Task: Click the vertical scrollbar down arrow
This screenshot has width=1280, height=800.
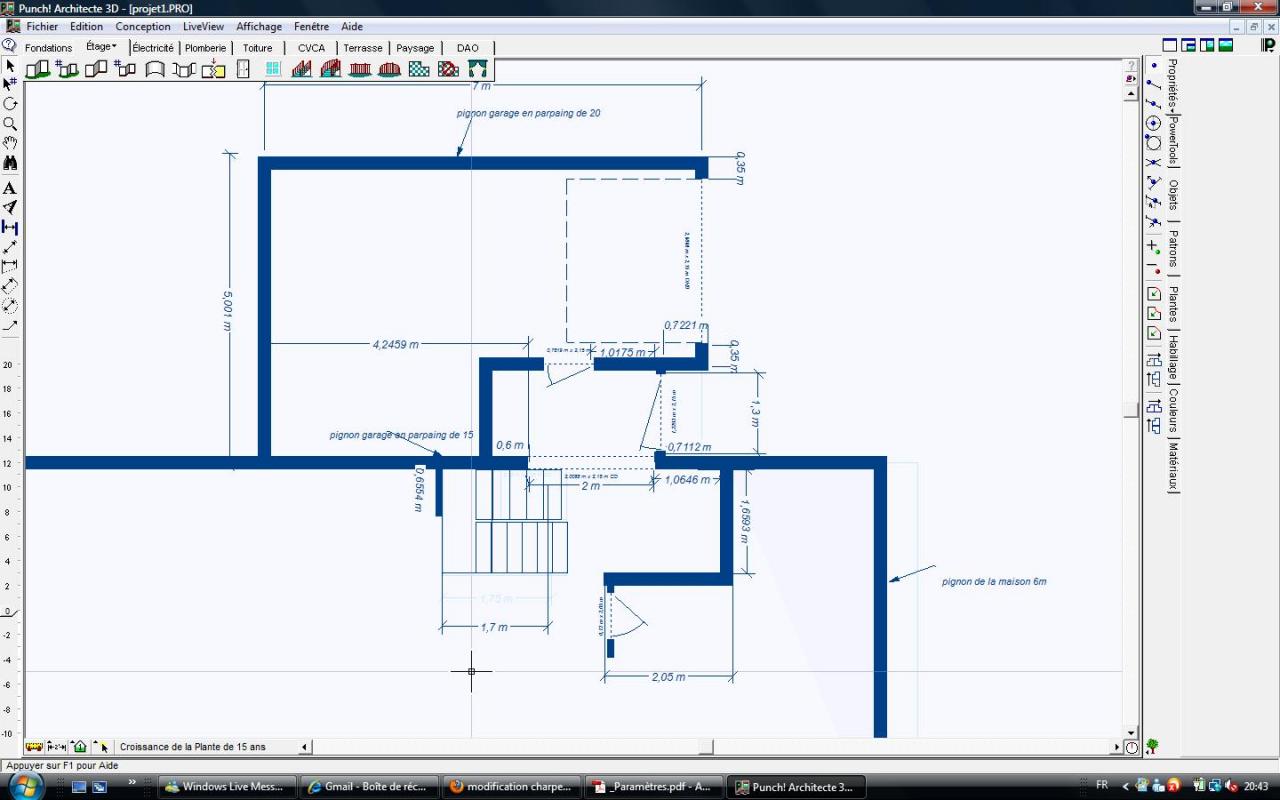Action: tap(1131, 732)
